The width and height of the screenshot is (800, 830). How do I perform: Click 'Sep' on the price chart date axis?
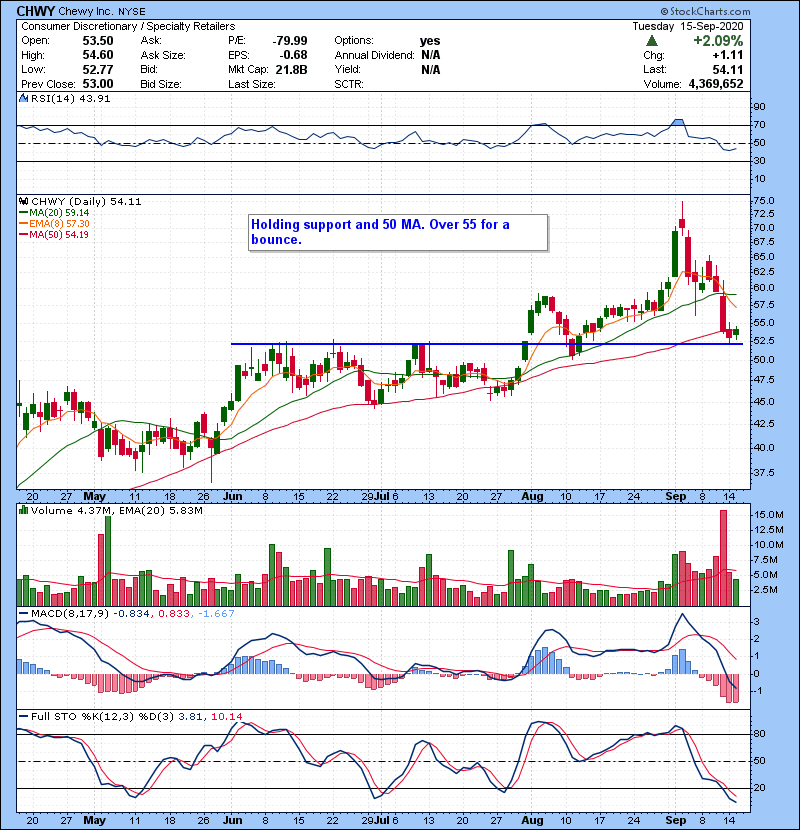point(676,497)
